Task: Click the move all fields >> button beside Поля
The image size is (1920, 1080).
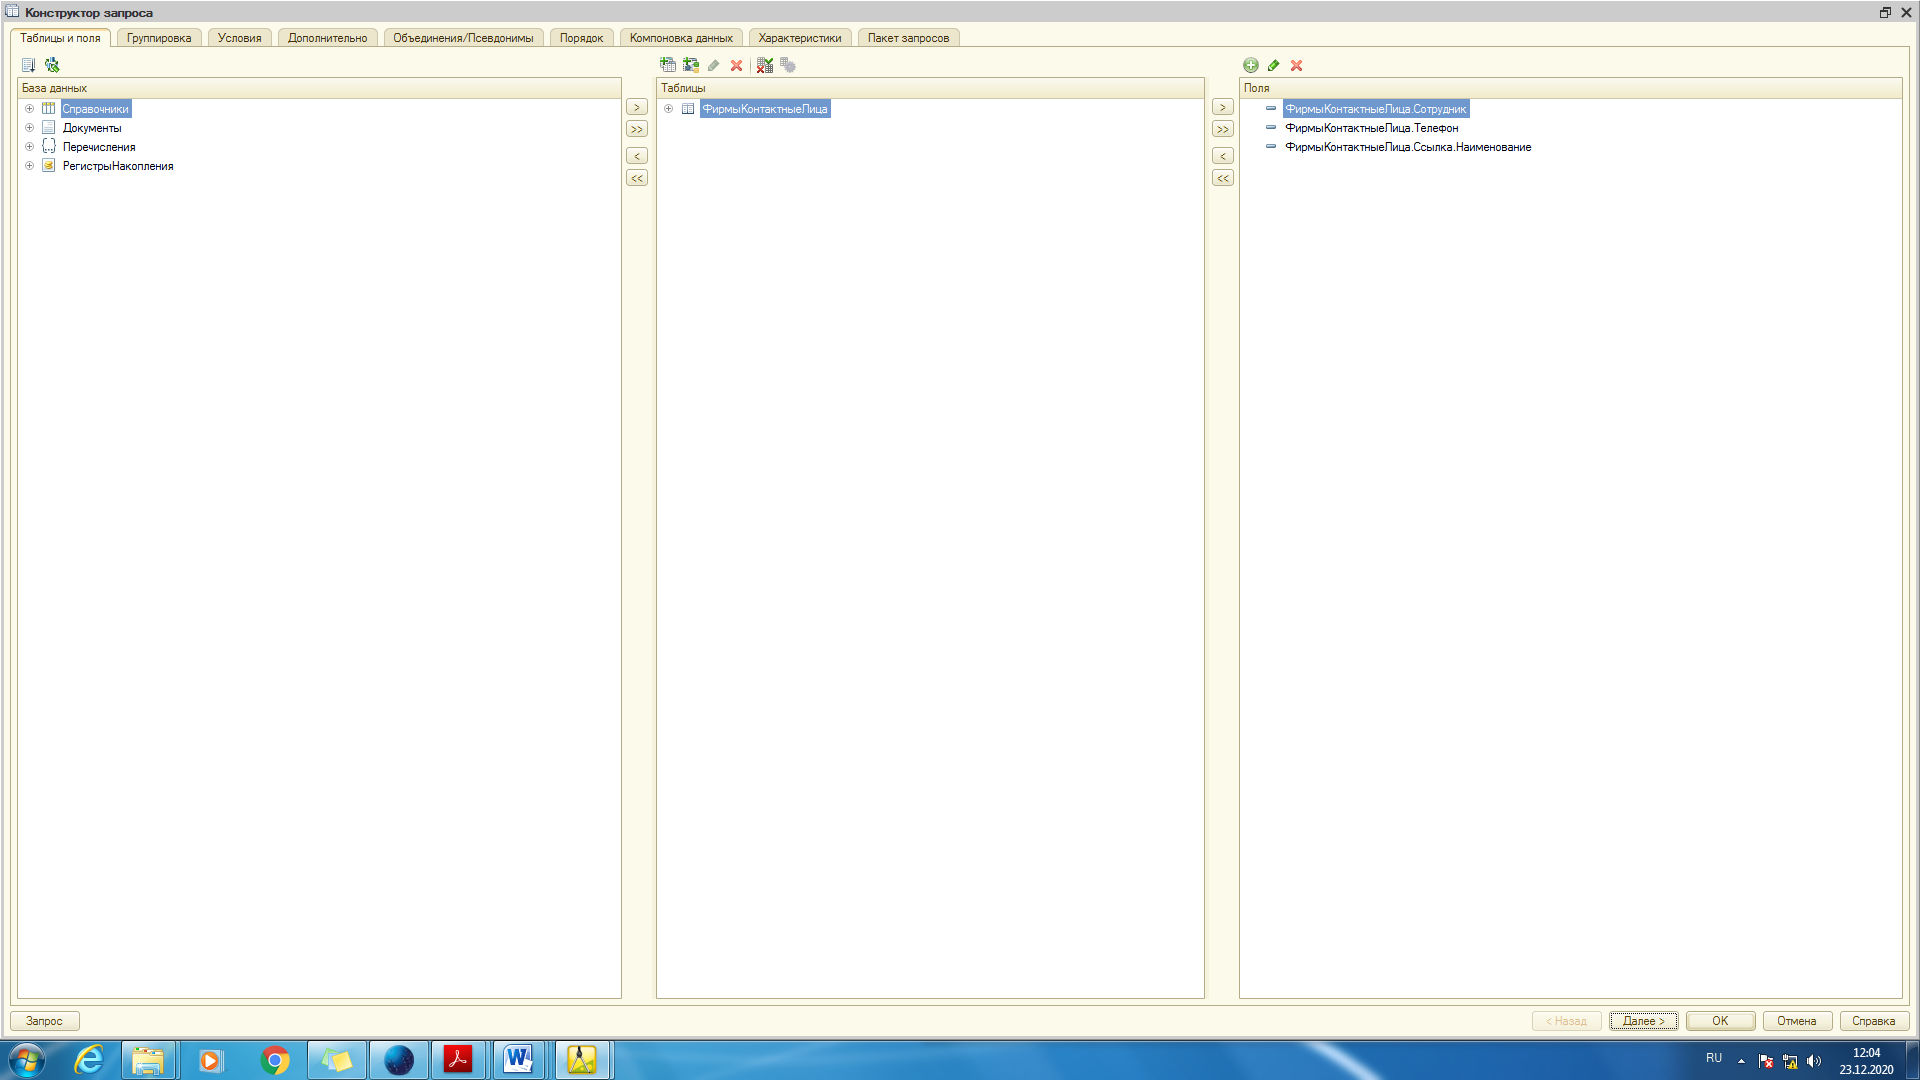Action: 1223,129
